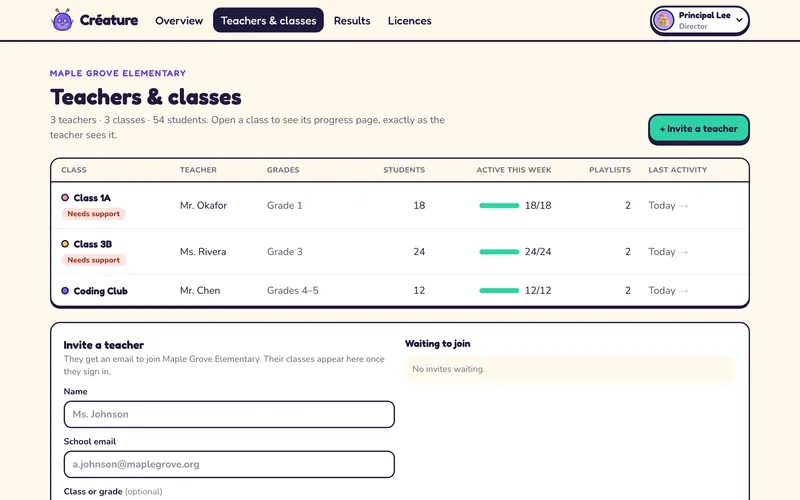The height and width of the screenshot is (500, 800).
Task: Click the MAPLE GROVE ELEMENTARY heading label
Action: (x=118, y=73)
